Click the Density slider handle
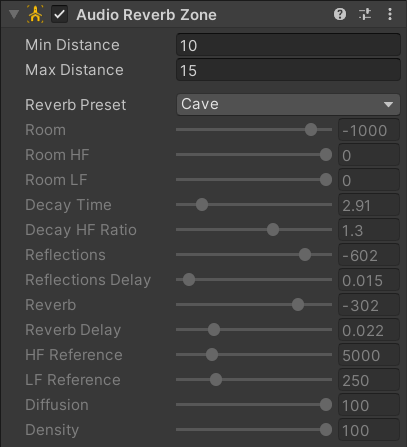This screenshot has width=407, height=447. coord(326,430)
